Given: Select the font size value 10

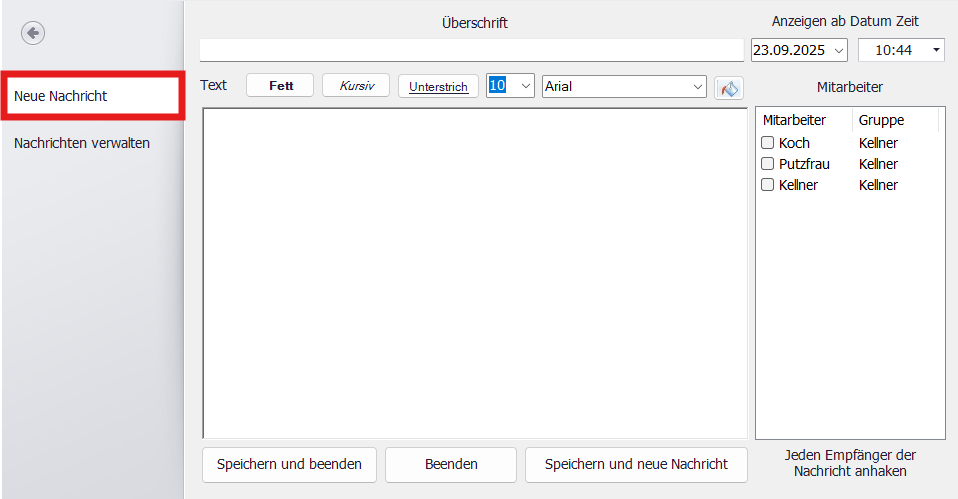Looking at the screenshot, I should [497, 86].
